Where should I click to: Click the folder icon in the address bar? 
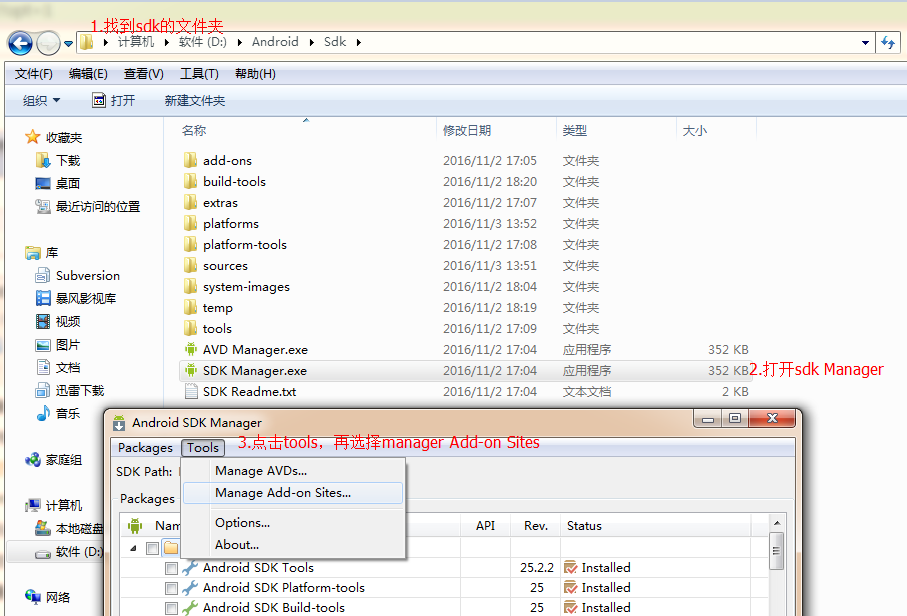point(87,42)
